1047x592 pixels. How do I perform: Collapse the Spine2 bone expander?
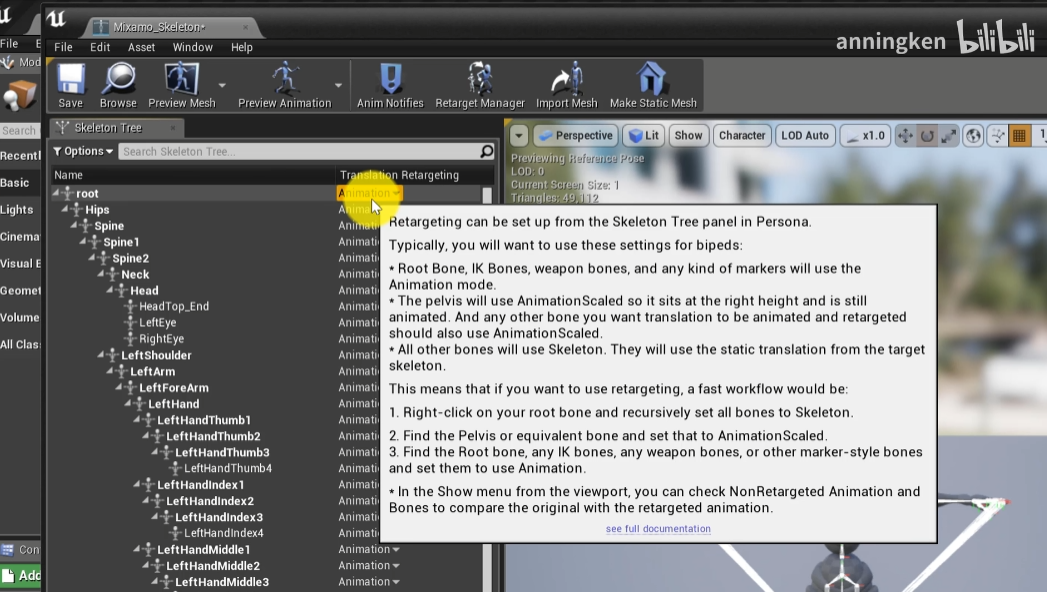point(92,258)
